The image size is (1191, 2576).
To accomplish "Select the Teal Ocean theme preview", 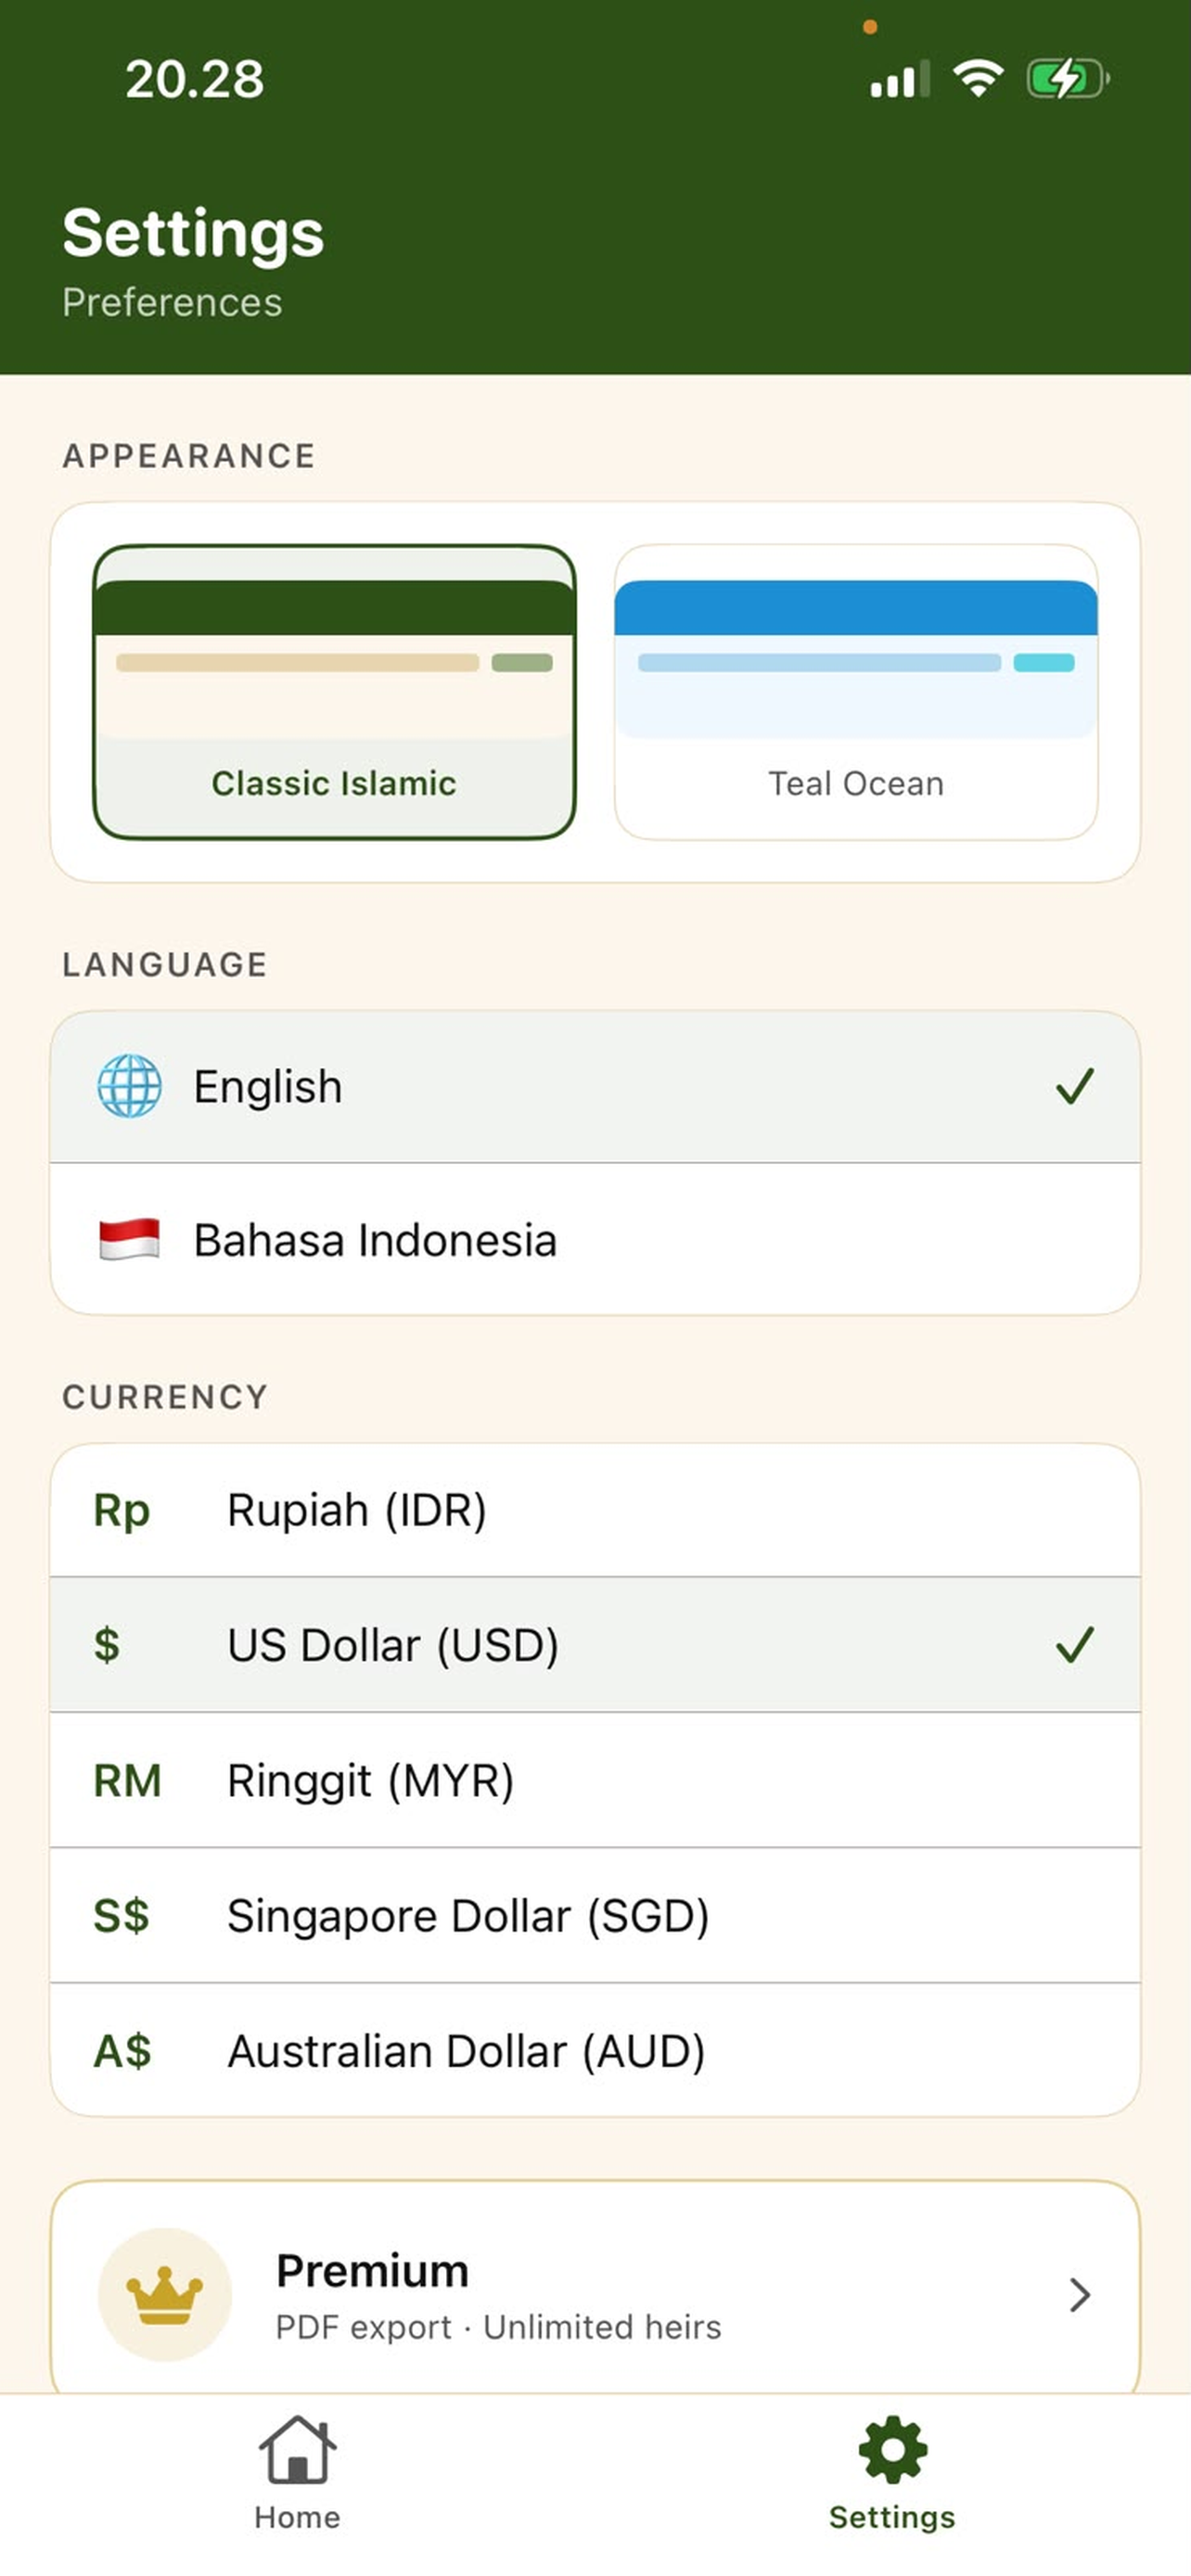I will coord(856,692).
